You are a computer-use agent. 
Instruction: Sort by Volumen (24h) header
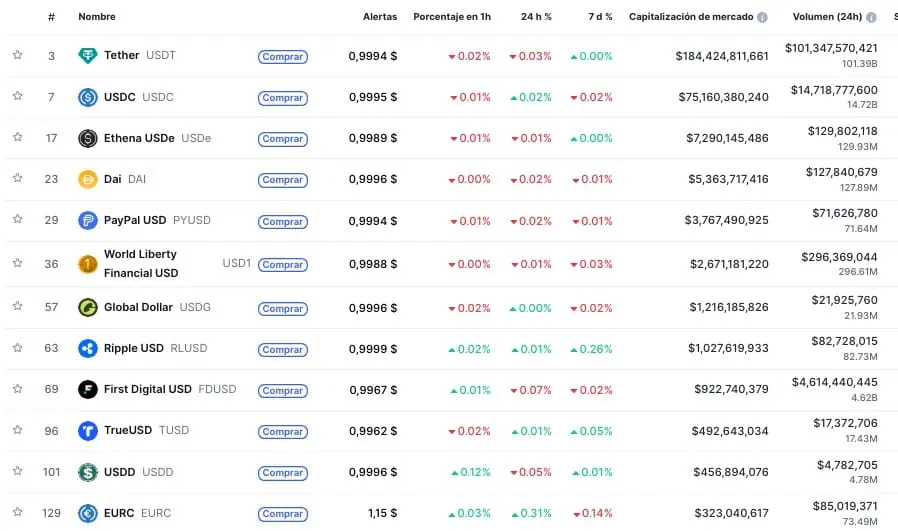coord(827,17)
